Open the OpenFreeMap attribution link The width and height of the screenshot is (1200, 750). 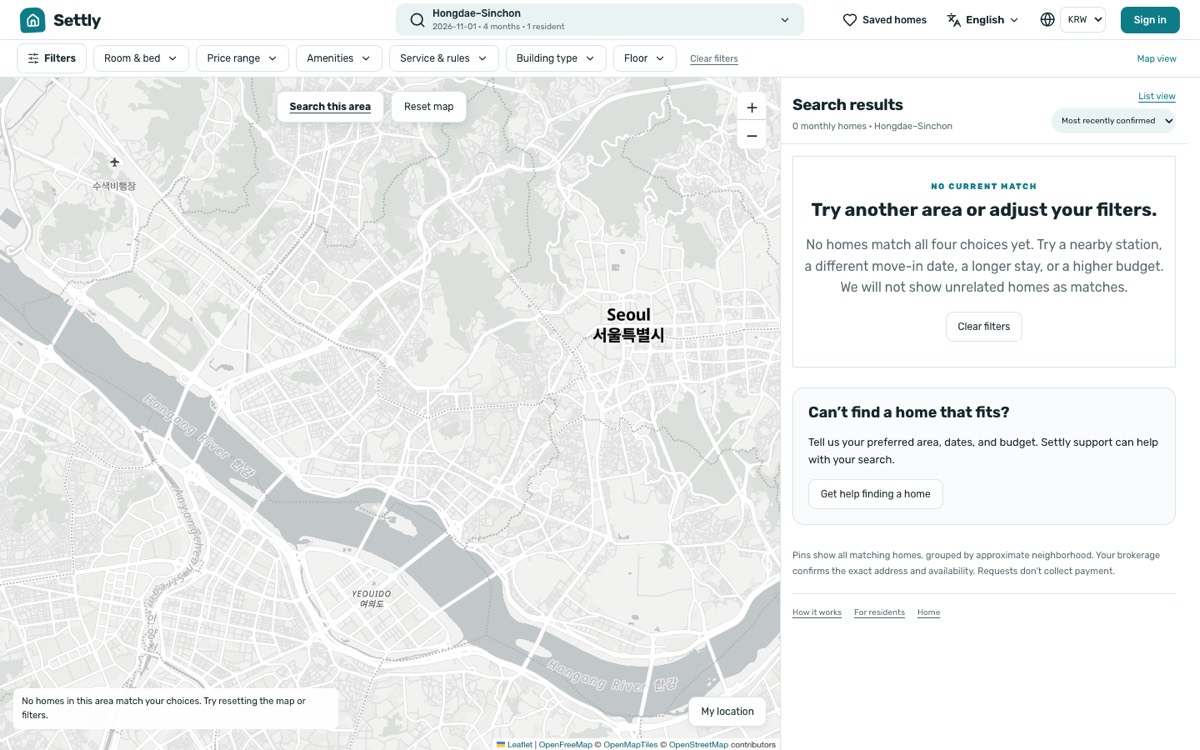pos(566,744)
